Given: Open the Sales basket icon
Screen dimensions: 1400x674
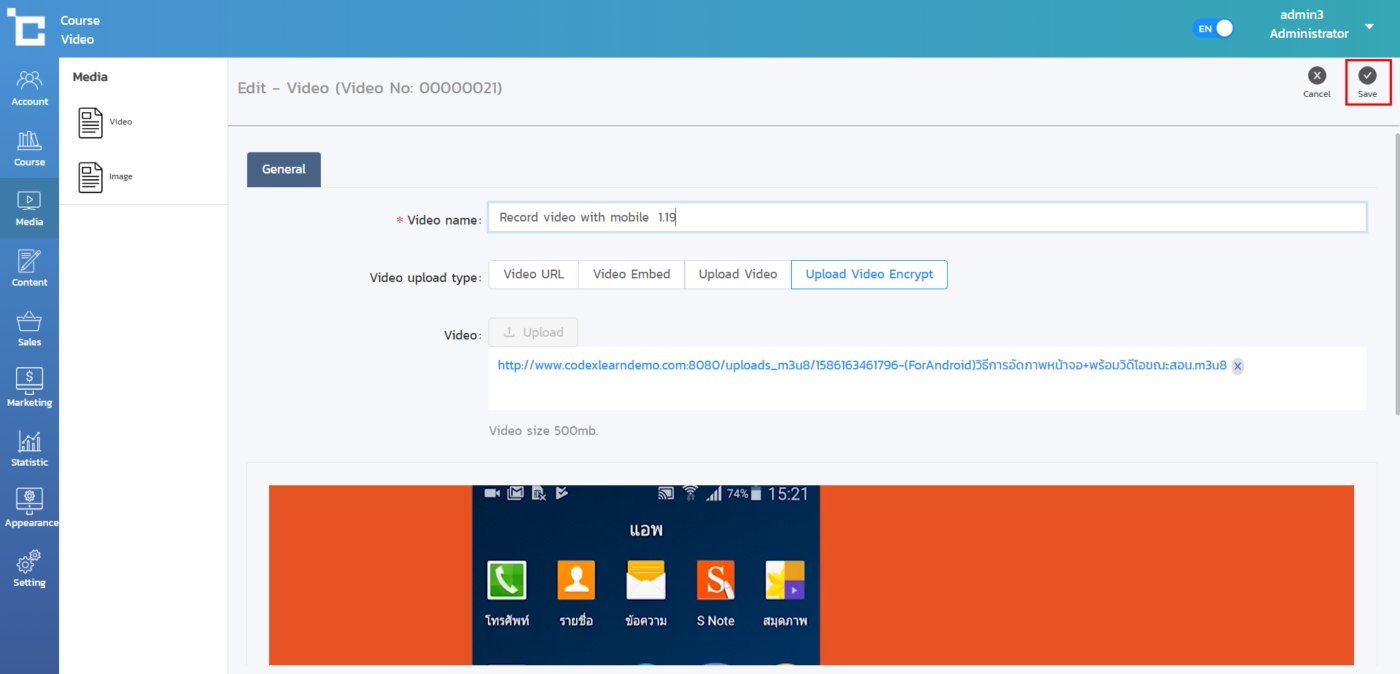Looking at the screenshot, I should (29, 328).
